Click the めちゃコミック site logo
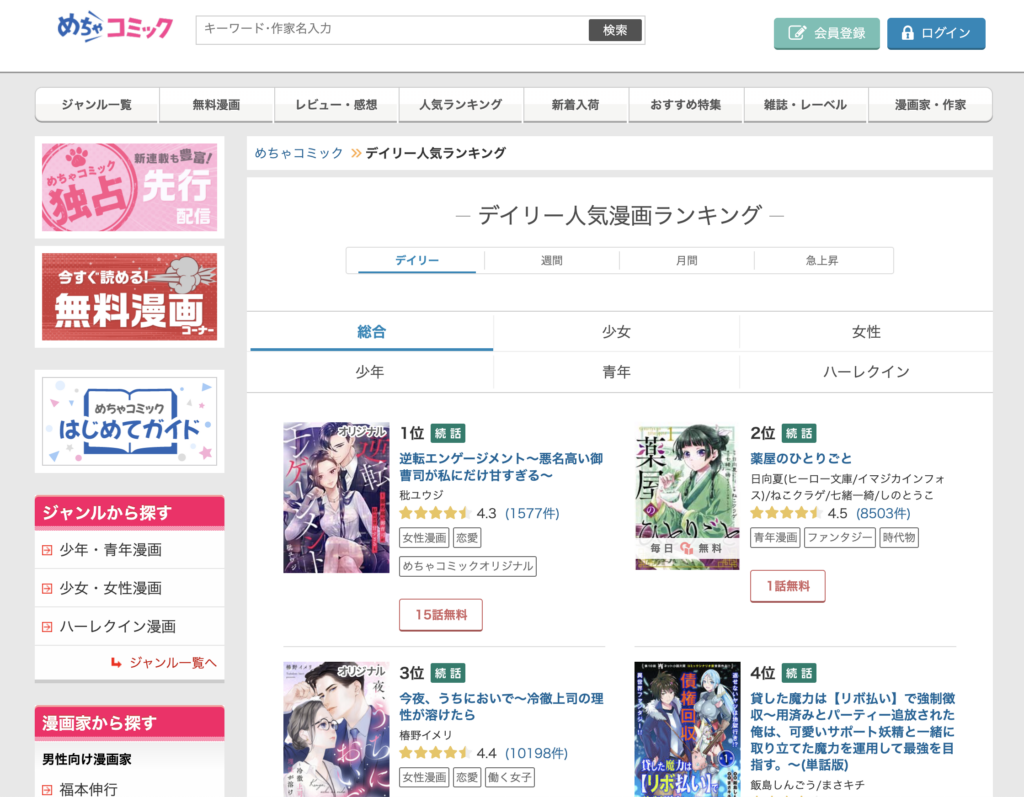Image resolution: width=1024 pixels, height=797 pixels. pos(115,28)
